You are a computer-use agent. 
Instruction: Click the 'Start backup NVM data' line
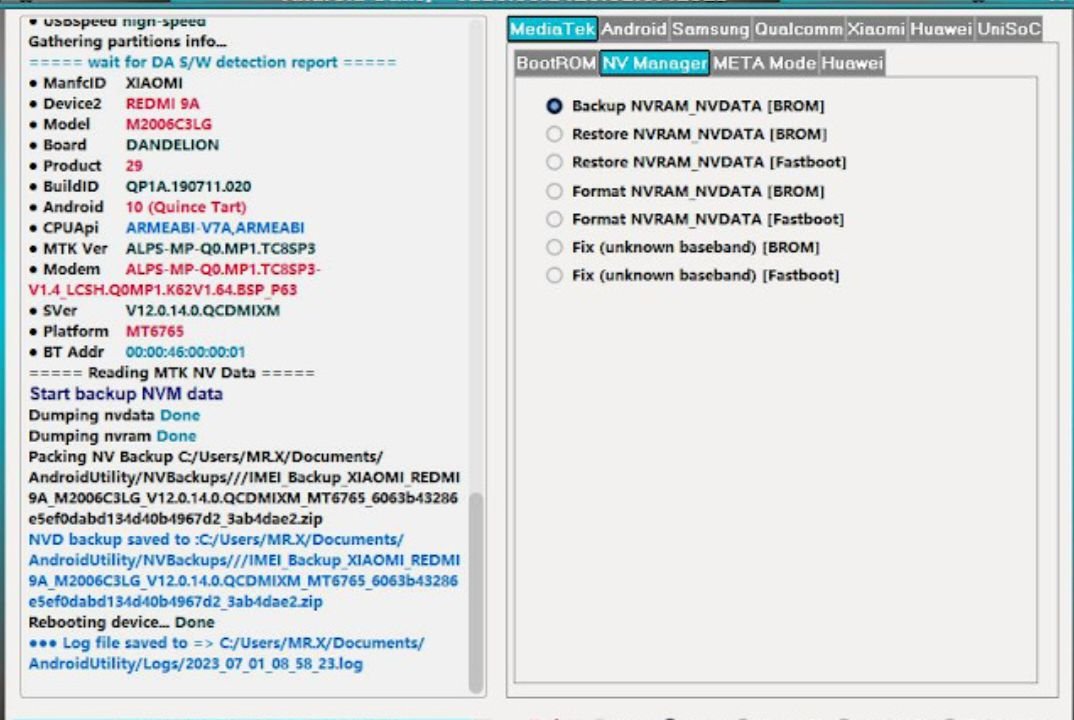pos(126,394)
